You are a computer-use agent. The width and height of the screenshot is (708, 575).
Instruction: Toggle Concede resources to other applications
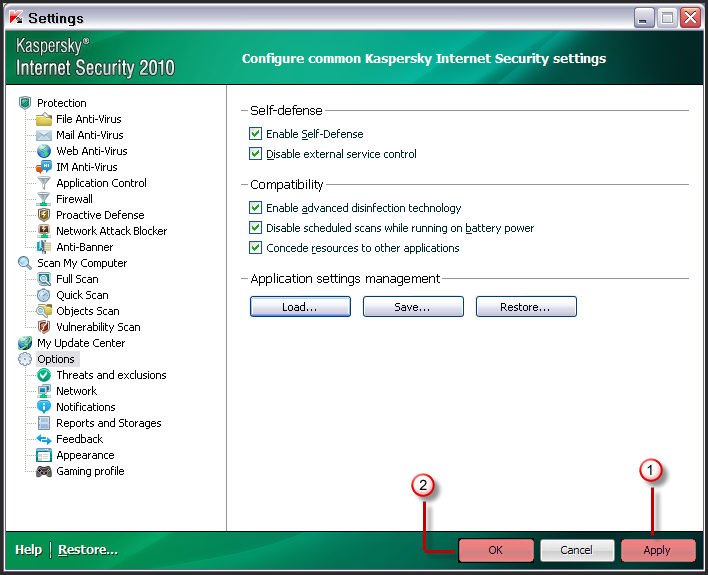click(x=256, y=248)
